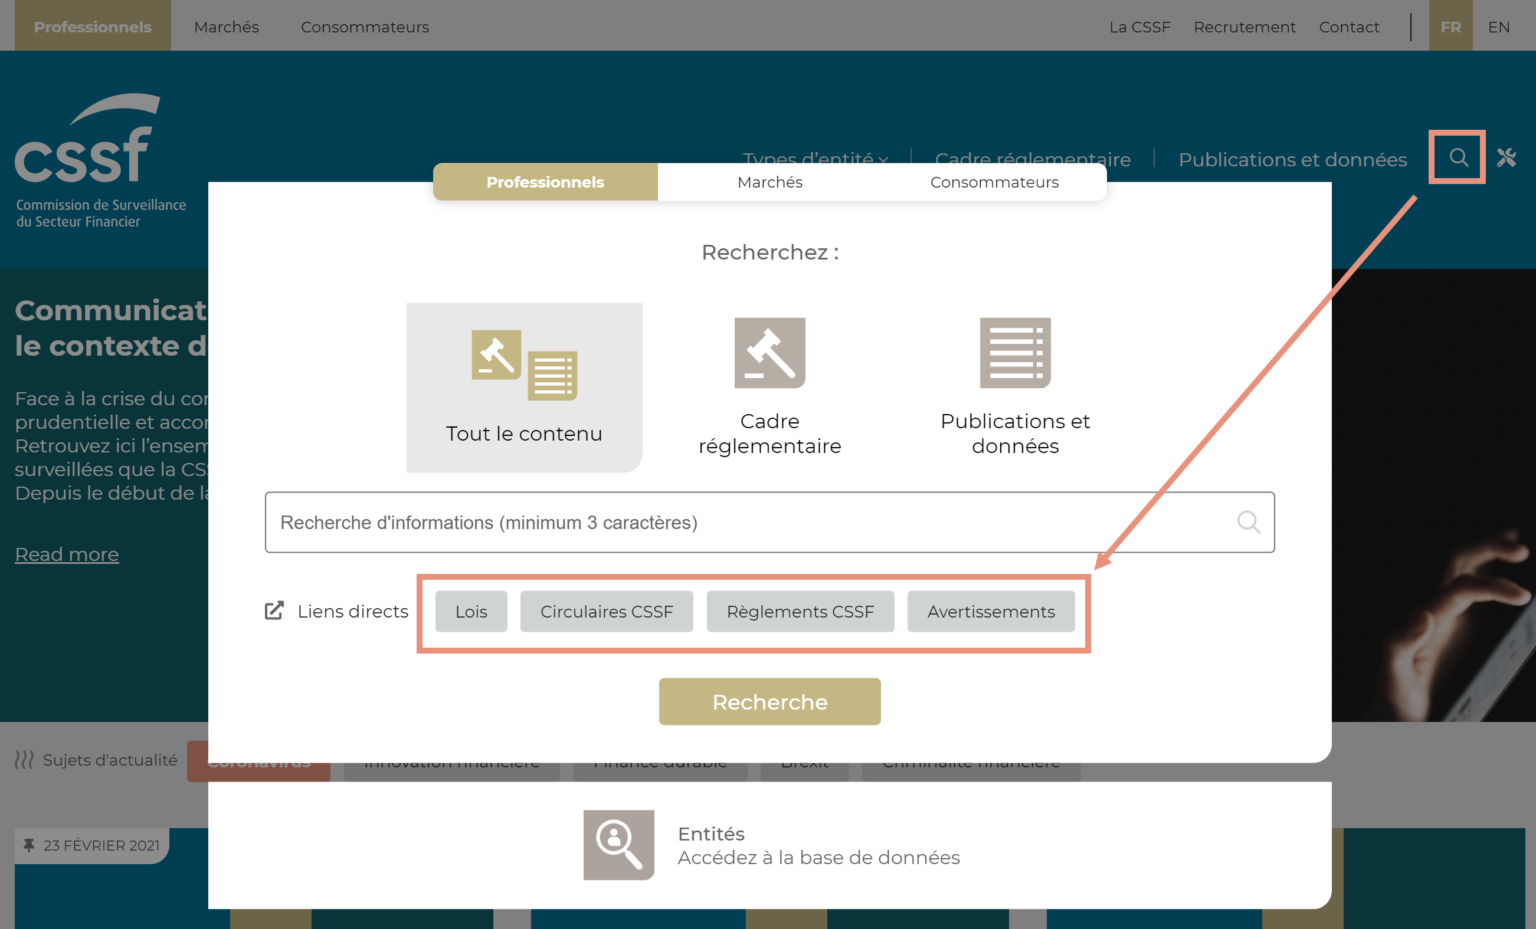
Task: Open the tools icon beside the search
Action: click(1506, 158)
